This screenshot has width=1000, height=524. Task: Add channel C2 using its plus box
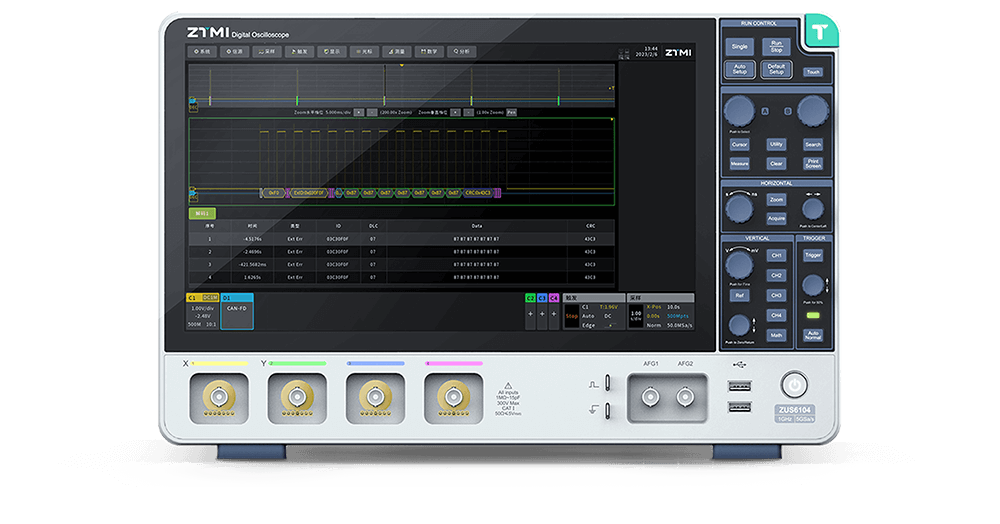[530, 313]
